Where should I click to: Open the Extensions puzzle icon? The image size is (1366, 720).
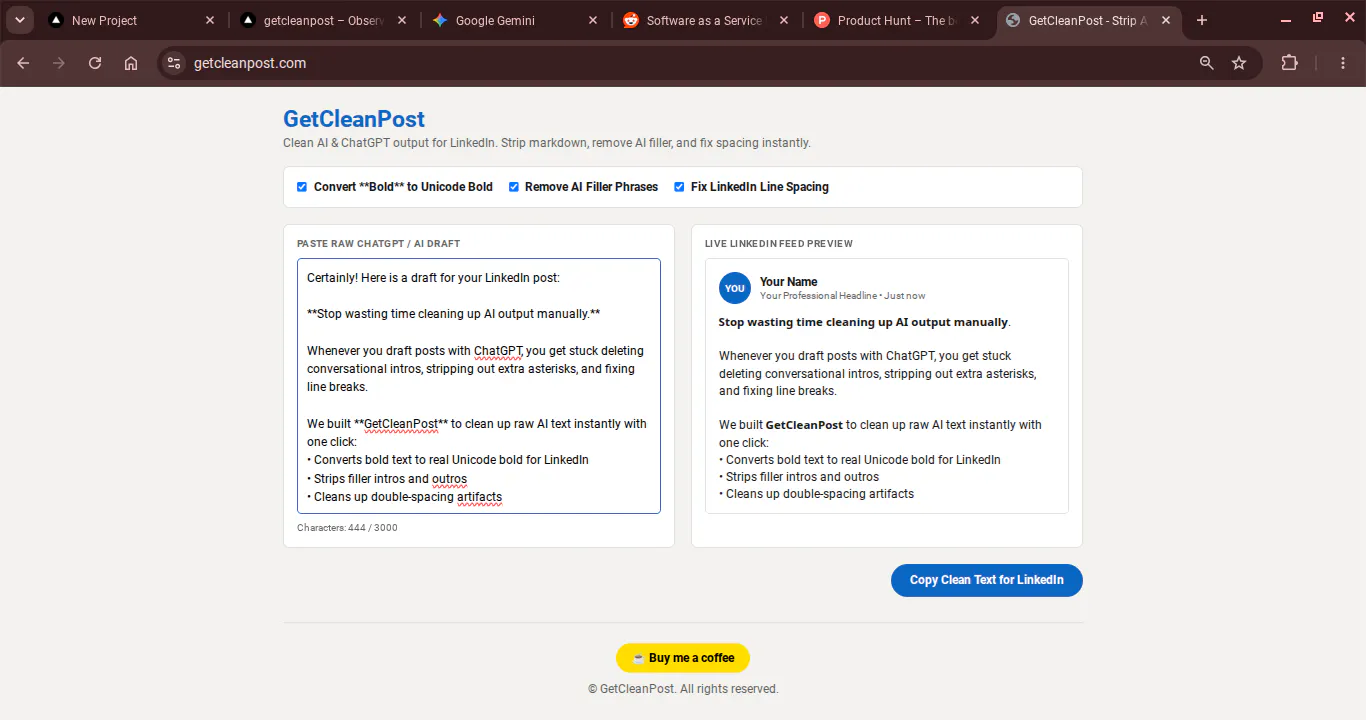coord(1290,63)
